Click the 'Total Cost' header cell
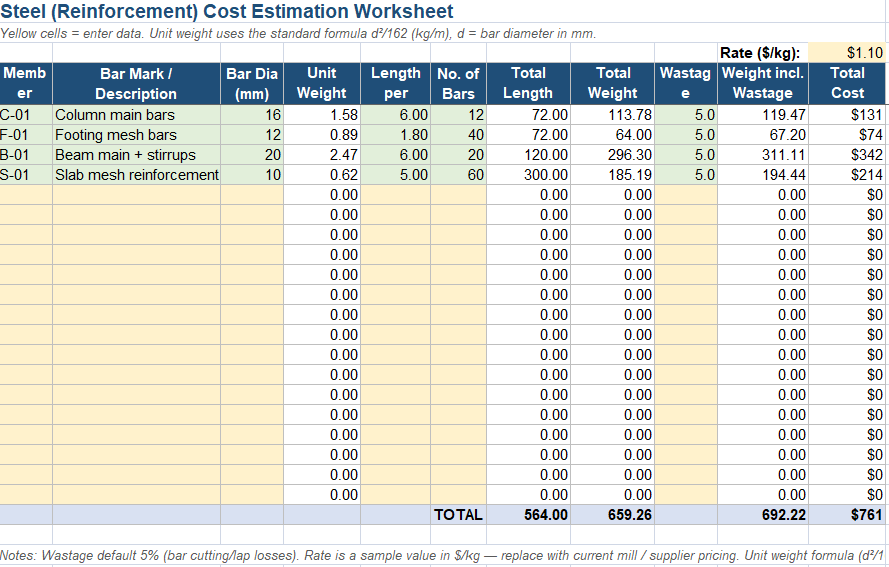This screenshot has width=889, height=567. [846, 83]
